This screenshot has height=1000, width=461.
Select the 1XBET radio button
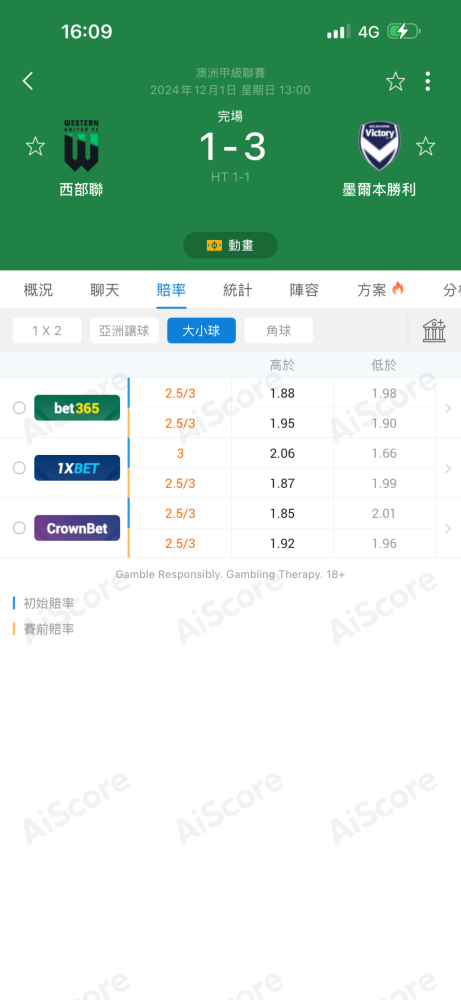[x=19, y=467]
